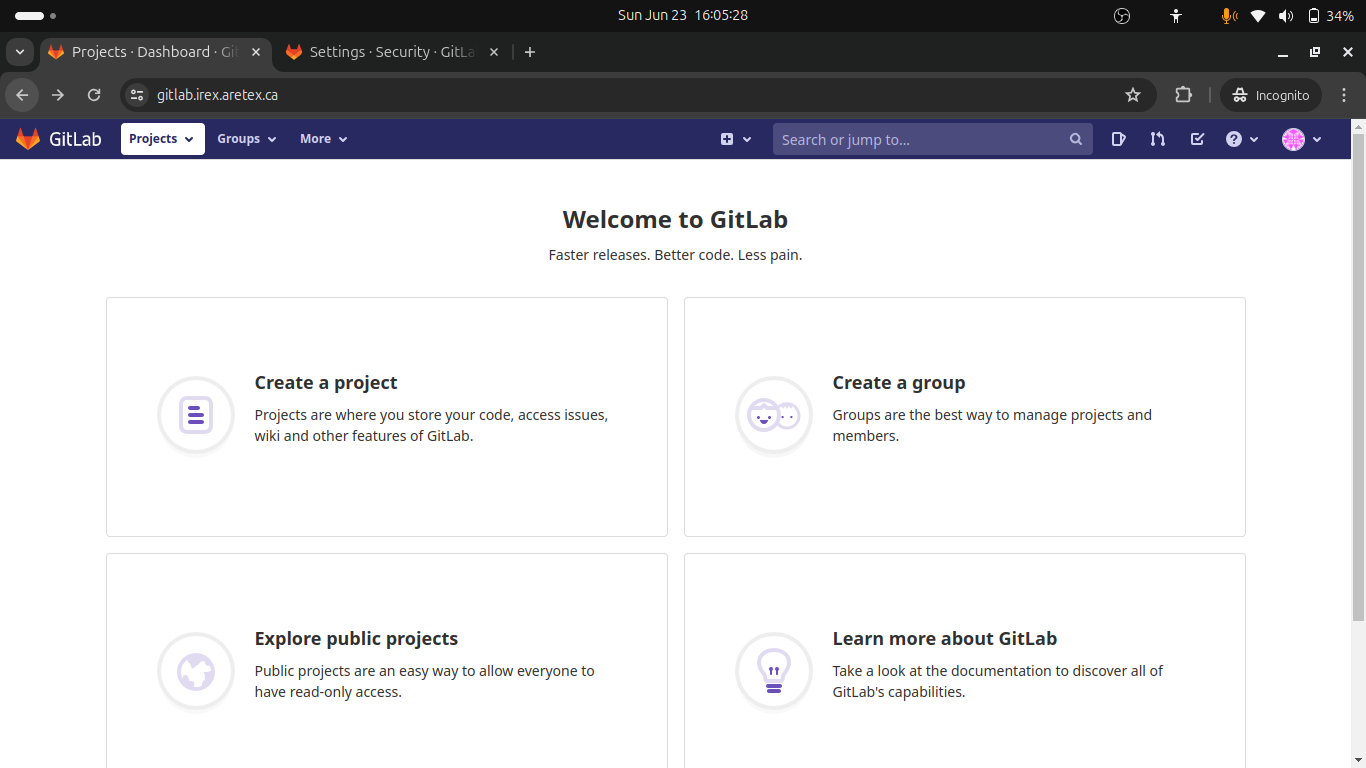The image size is (1366, 768).
Task: Click the Create a project card heading
Action: pos(326,383)
